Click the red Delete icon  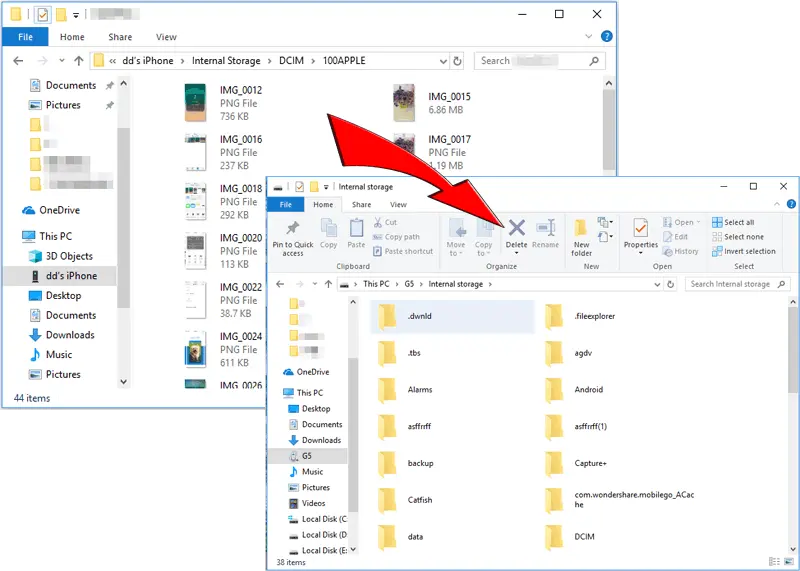click(x=516, y=228)
